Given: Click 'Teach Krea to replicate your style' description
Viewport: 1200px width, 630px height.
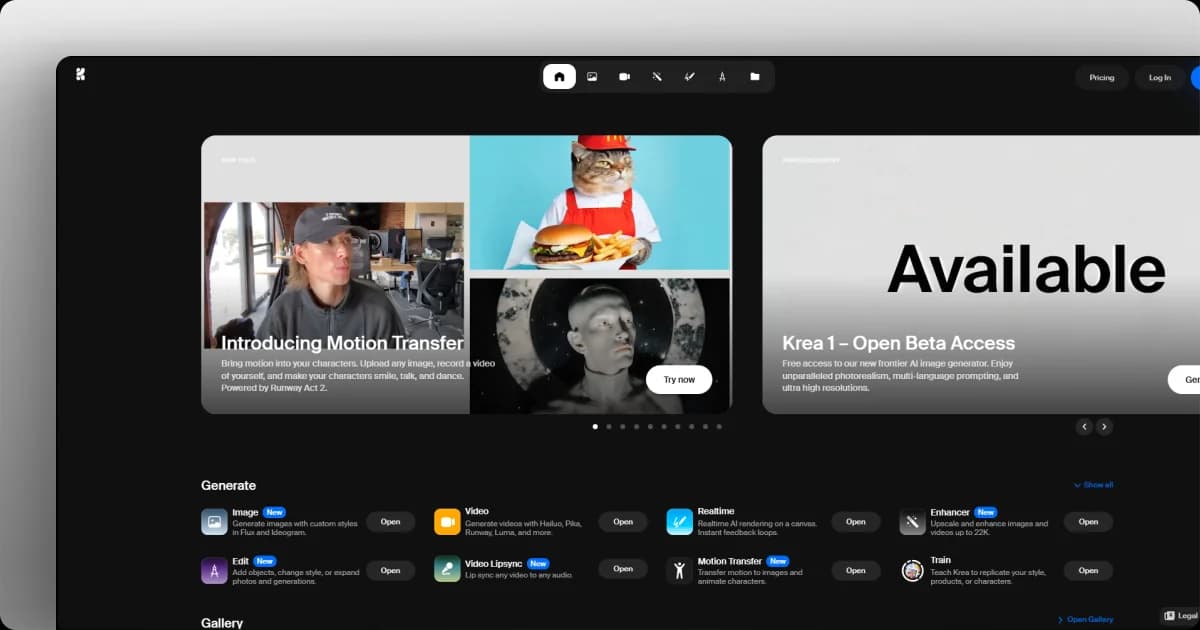Looking at the screenshot, I should pyautogui.click(x=989, y=576).
